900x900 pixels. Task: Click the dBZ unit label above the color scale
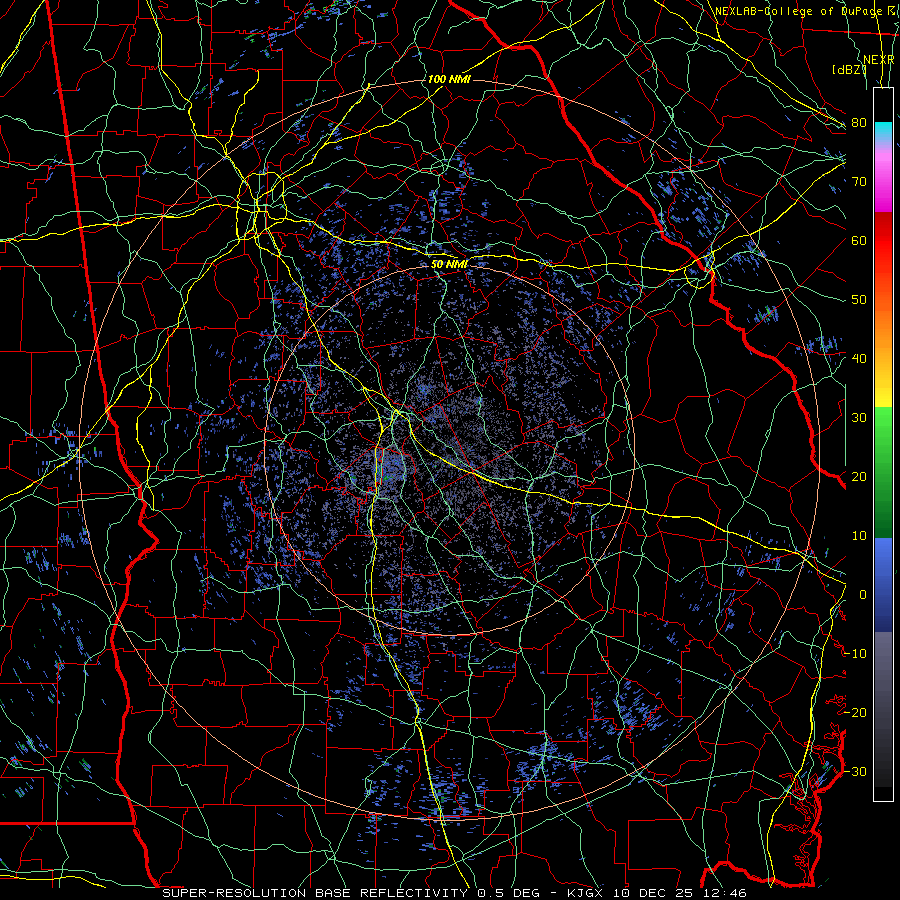[x=849, y=69]
